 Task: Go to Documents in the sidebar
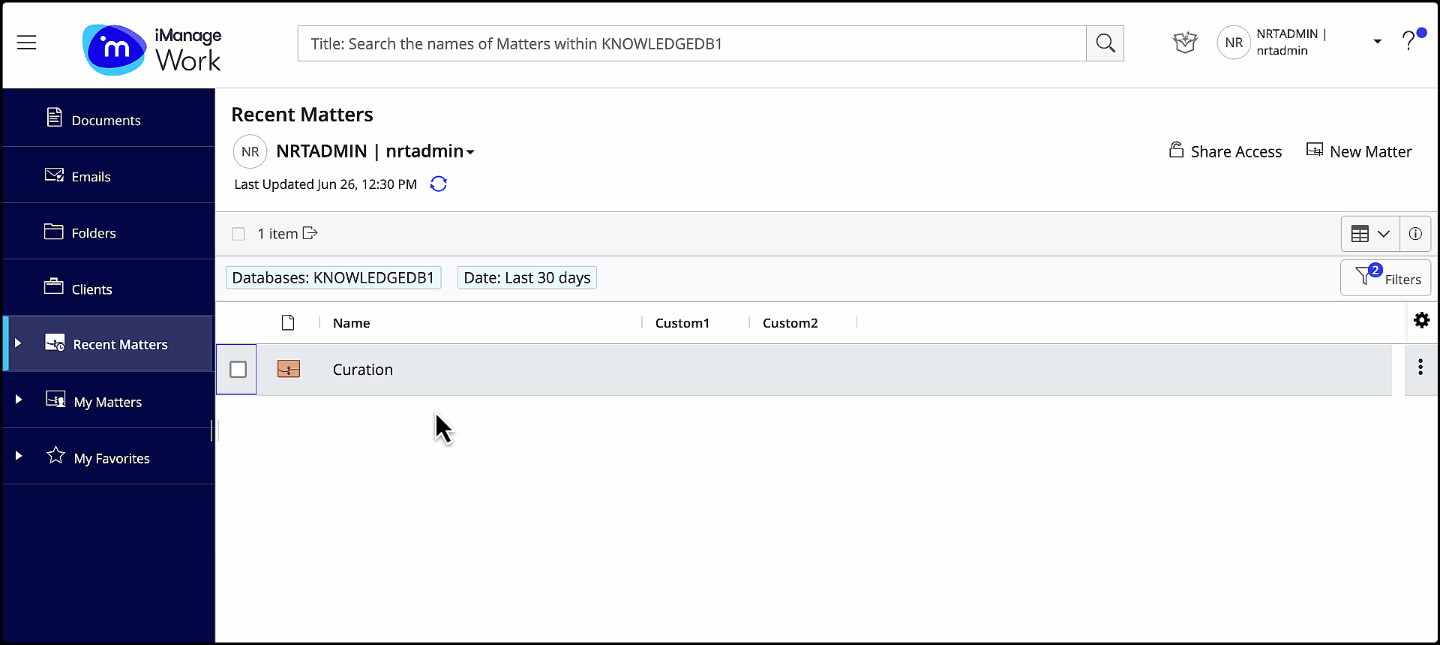(106, 120)
